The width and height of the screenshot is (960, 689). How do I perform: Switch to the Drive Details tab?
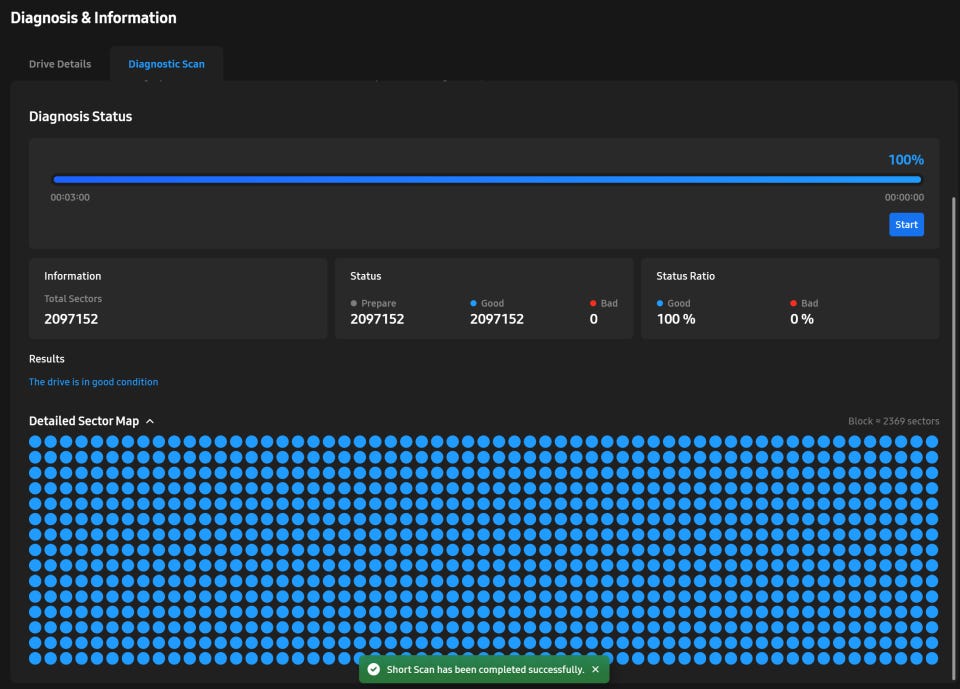60,64
